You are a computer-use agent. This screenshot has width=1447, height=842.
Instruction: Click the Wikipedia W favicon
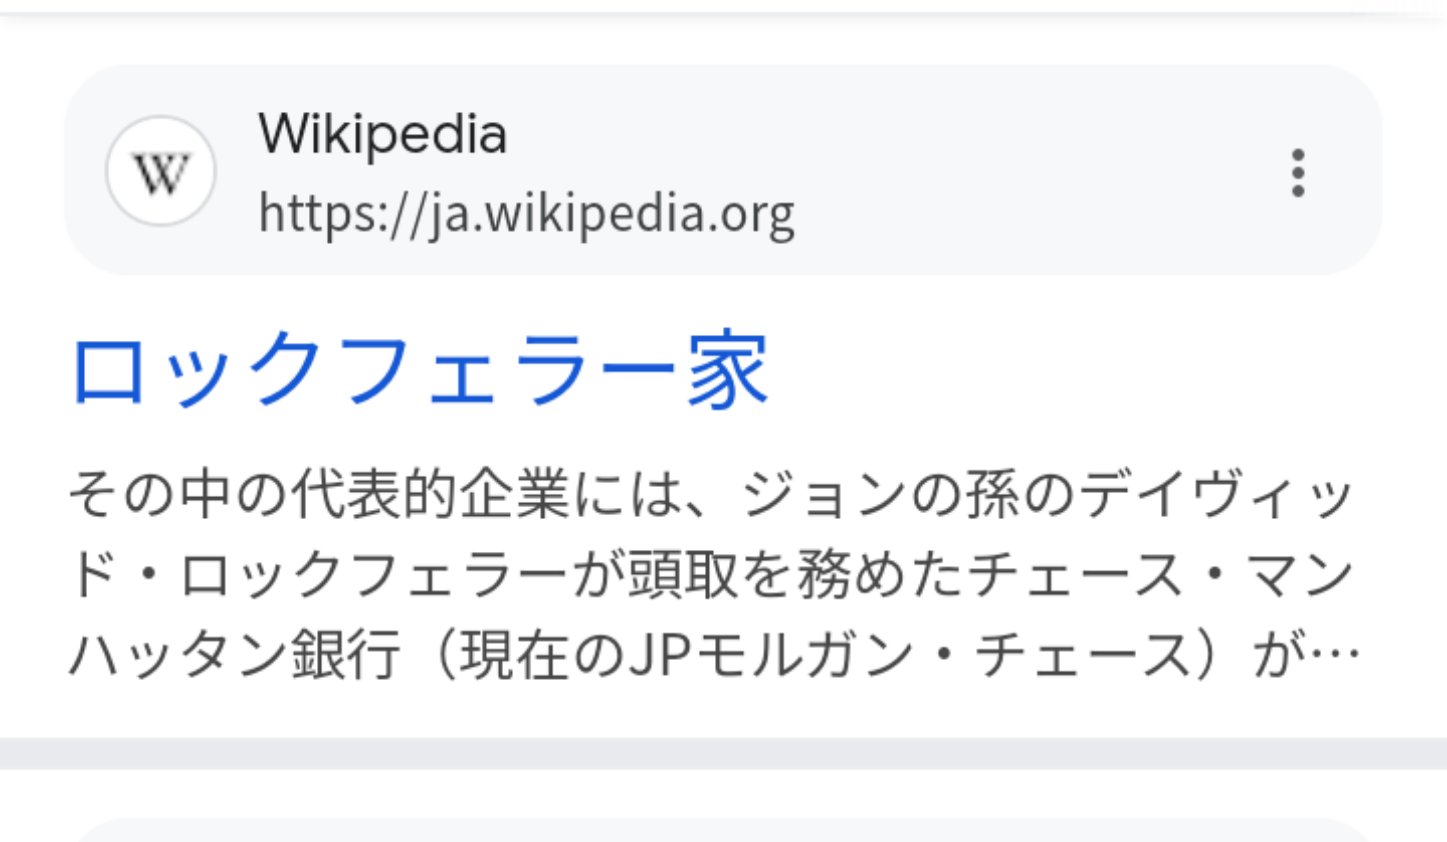[x=160, y=171]
